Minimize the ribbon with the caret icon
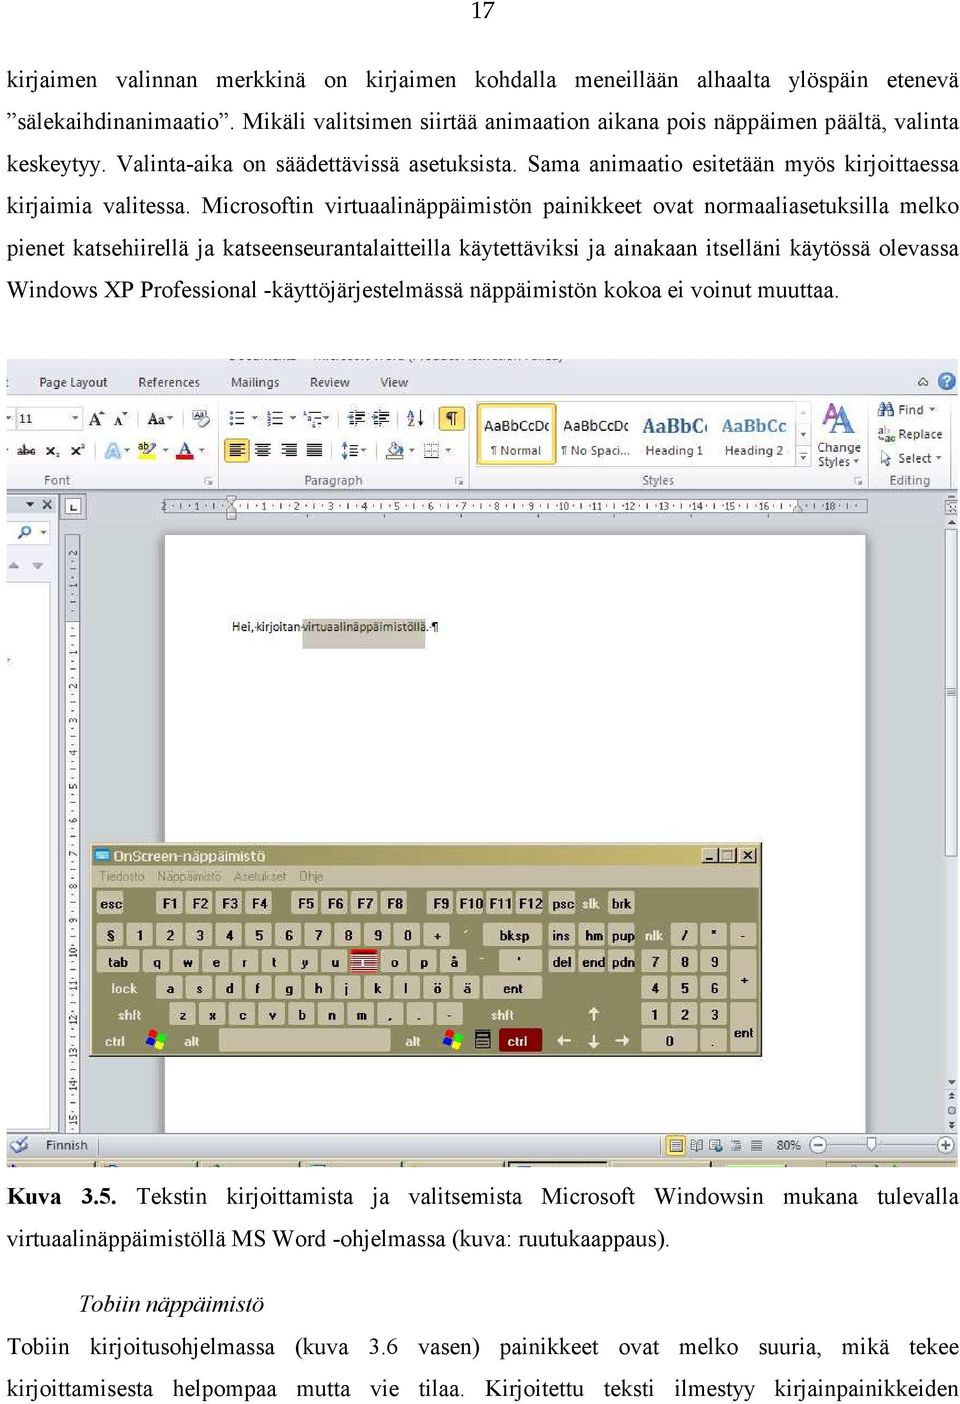The height and width of the screenshot is (1404, 960). click(923, 382)
